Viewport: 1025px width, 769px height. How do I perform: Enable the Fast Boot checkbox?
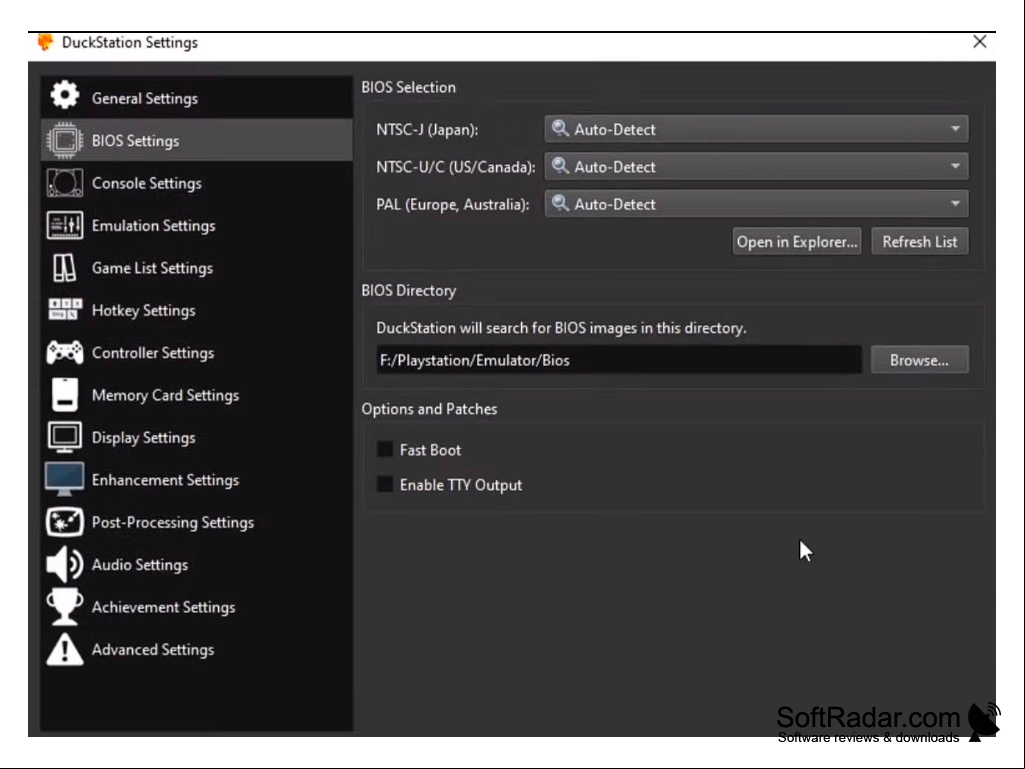tap(385, 449)
